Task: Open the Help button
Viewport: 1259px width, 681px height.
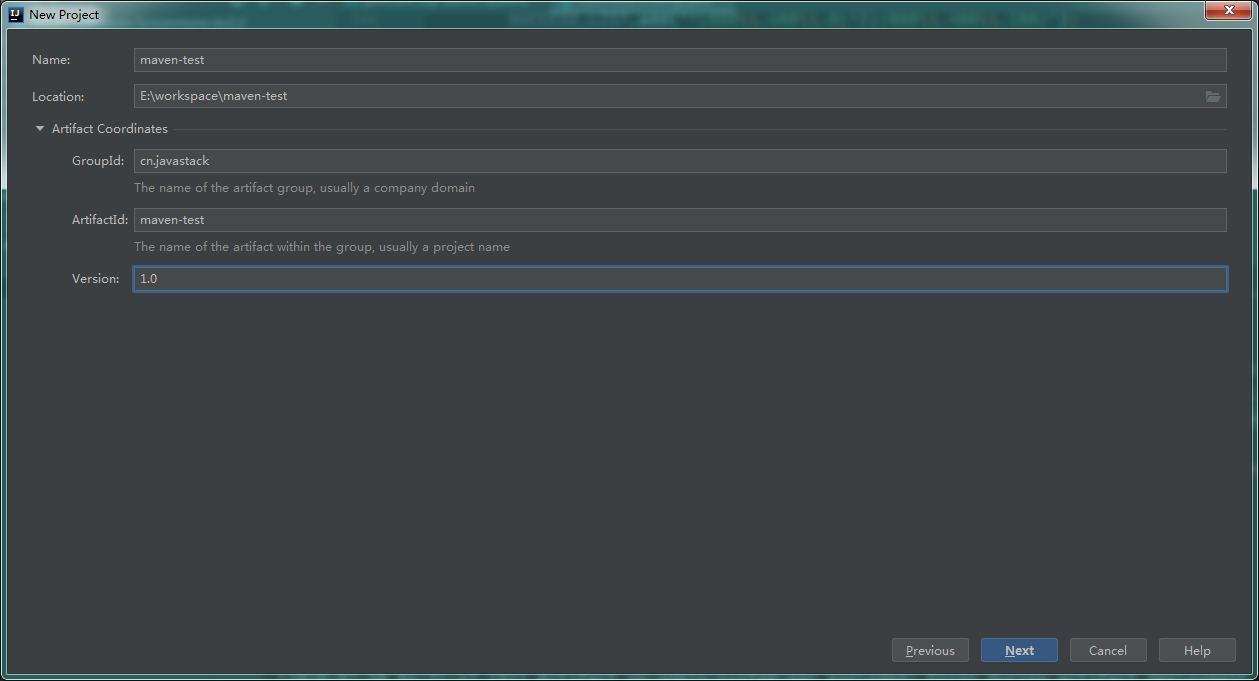Action: tap(1197, 651)
